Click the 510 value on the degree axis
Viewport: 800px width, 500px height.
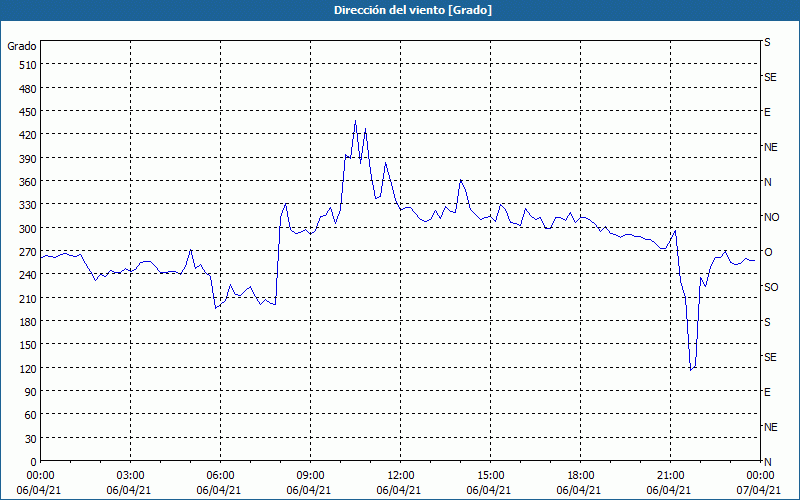coord(29,65)
